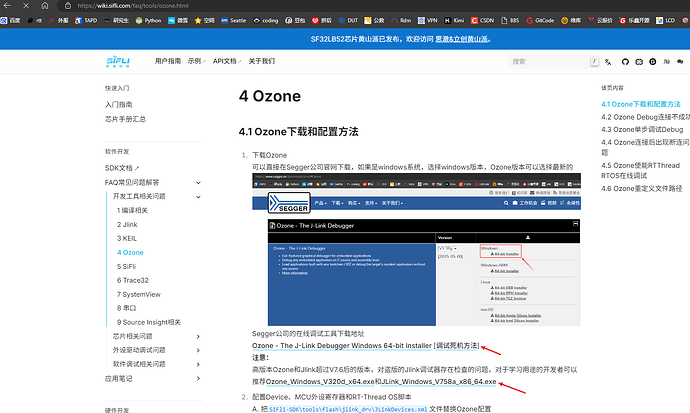Click the browser address bar URL
This screenshot has height=413, width=690.
(133, 6)
